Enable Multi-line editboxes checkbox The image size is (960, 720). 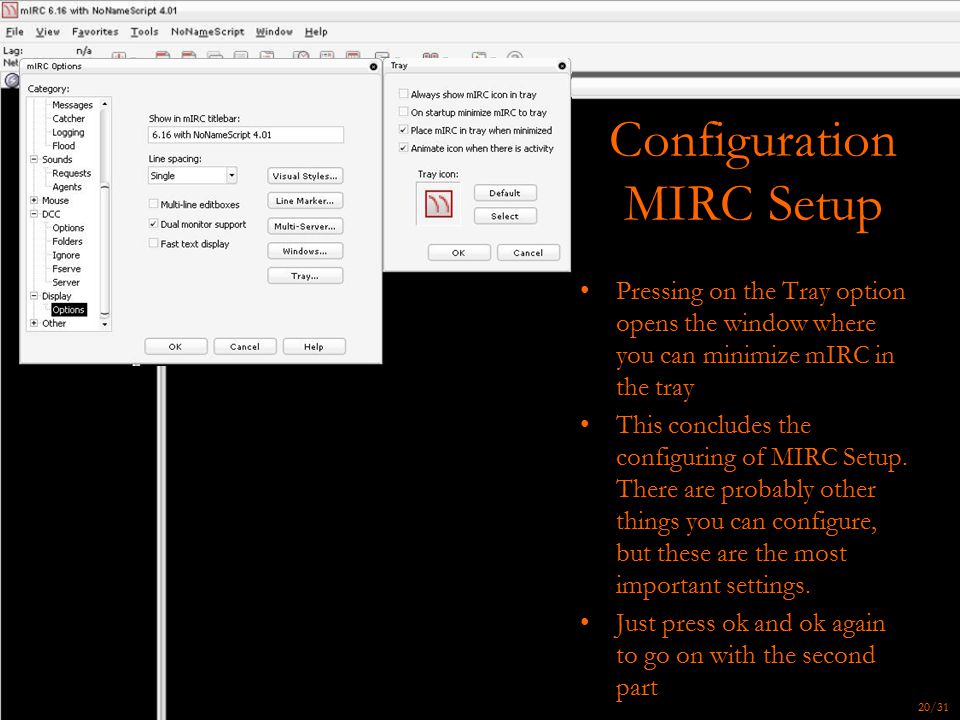pyautogui.click(x=154, y=204)
